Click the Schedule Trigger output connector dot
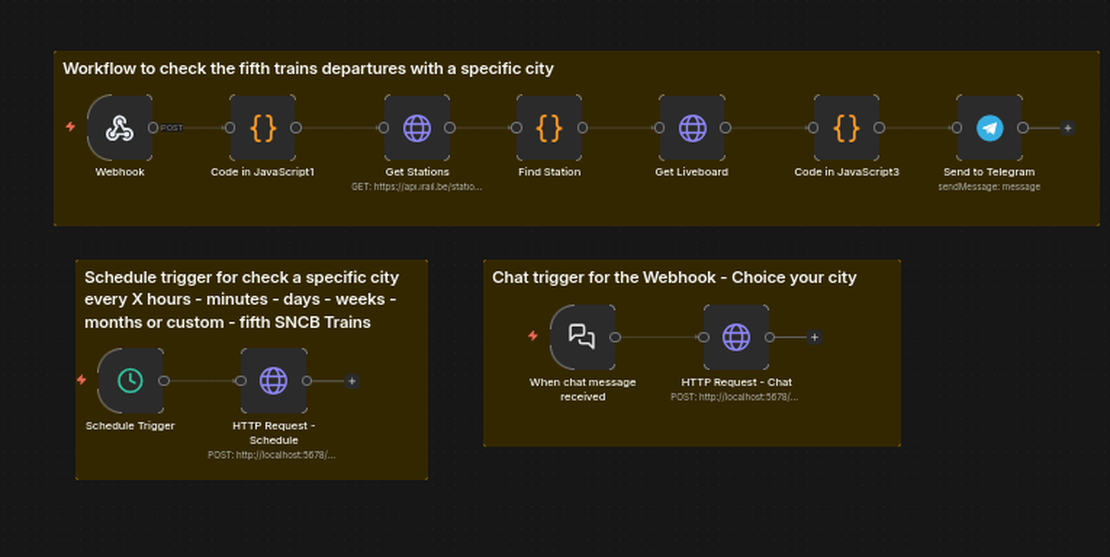 coord(164,381)
